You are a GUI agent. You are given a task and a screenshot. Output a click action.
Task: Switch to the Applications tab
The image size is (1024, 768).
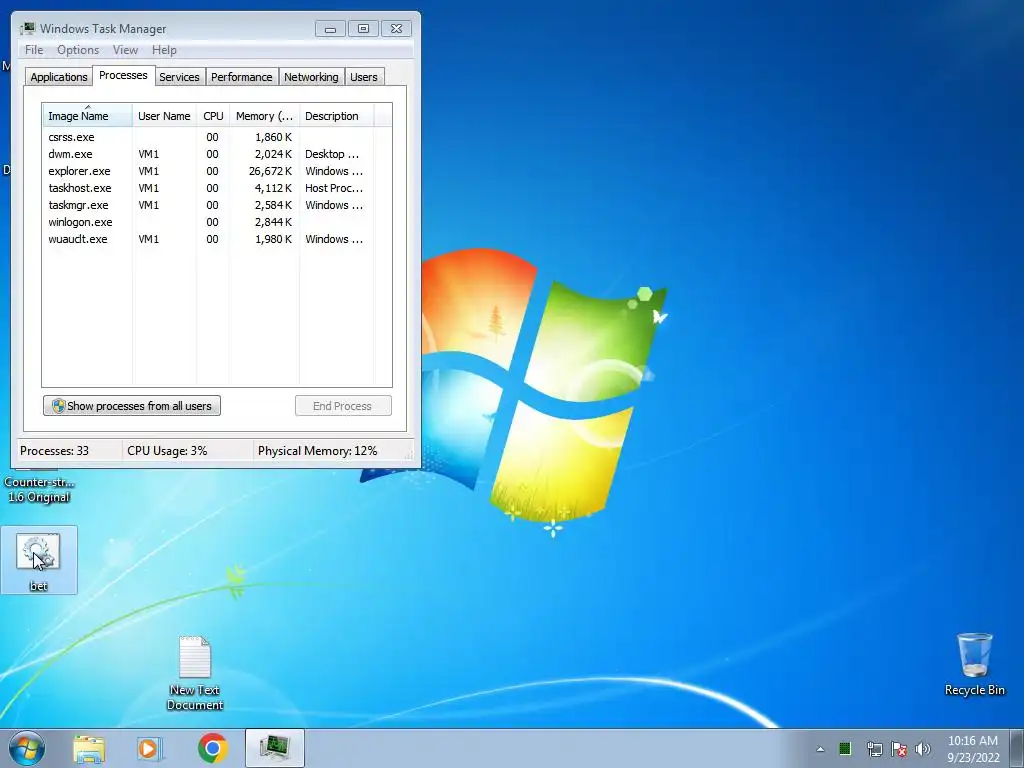[59, 76]
